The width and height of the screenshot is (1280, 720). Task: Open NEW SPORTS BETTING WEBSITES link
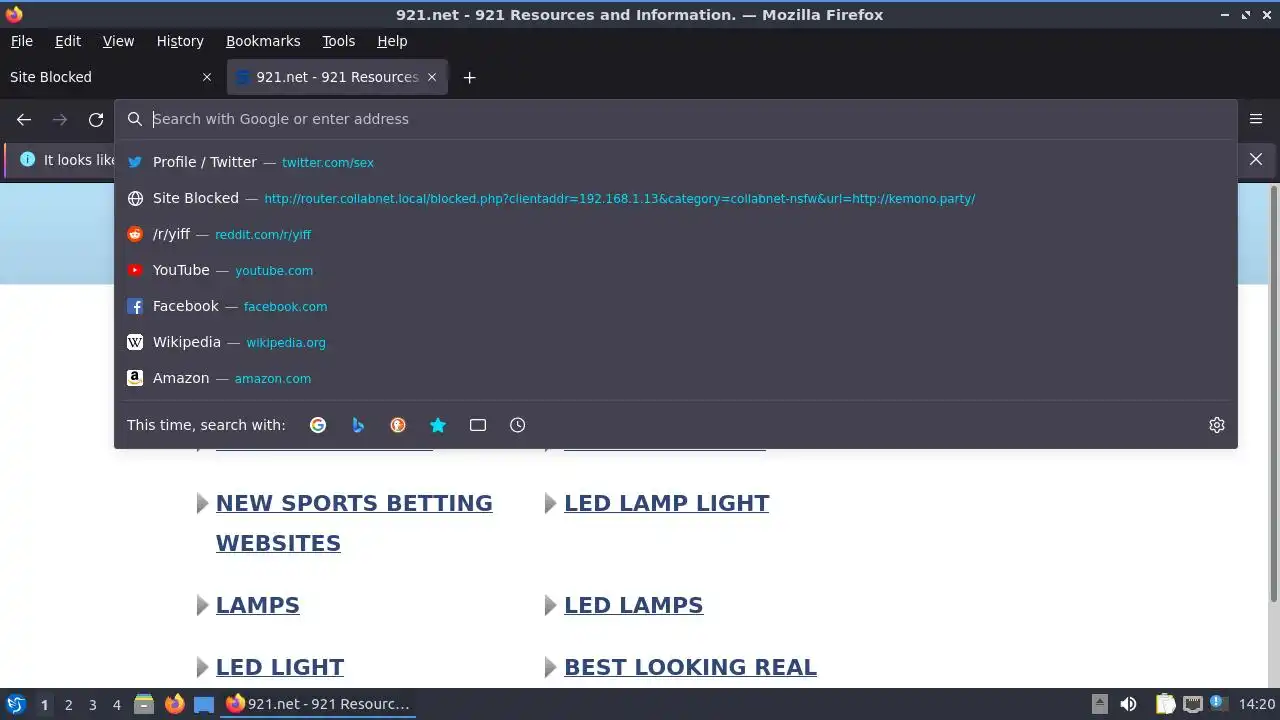pos(354,523)
